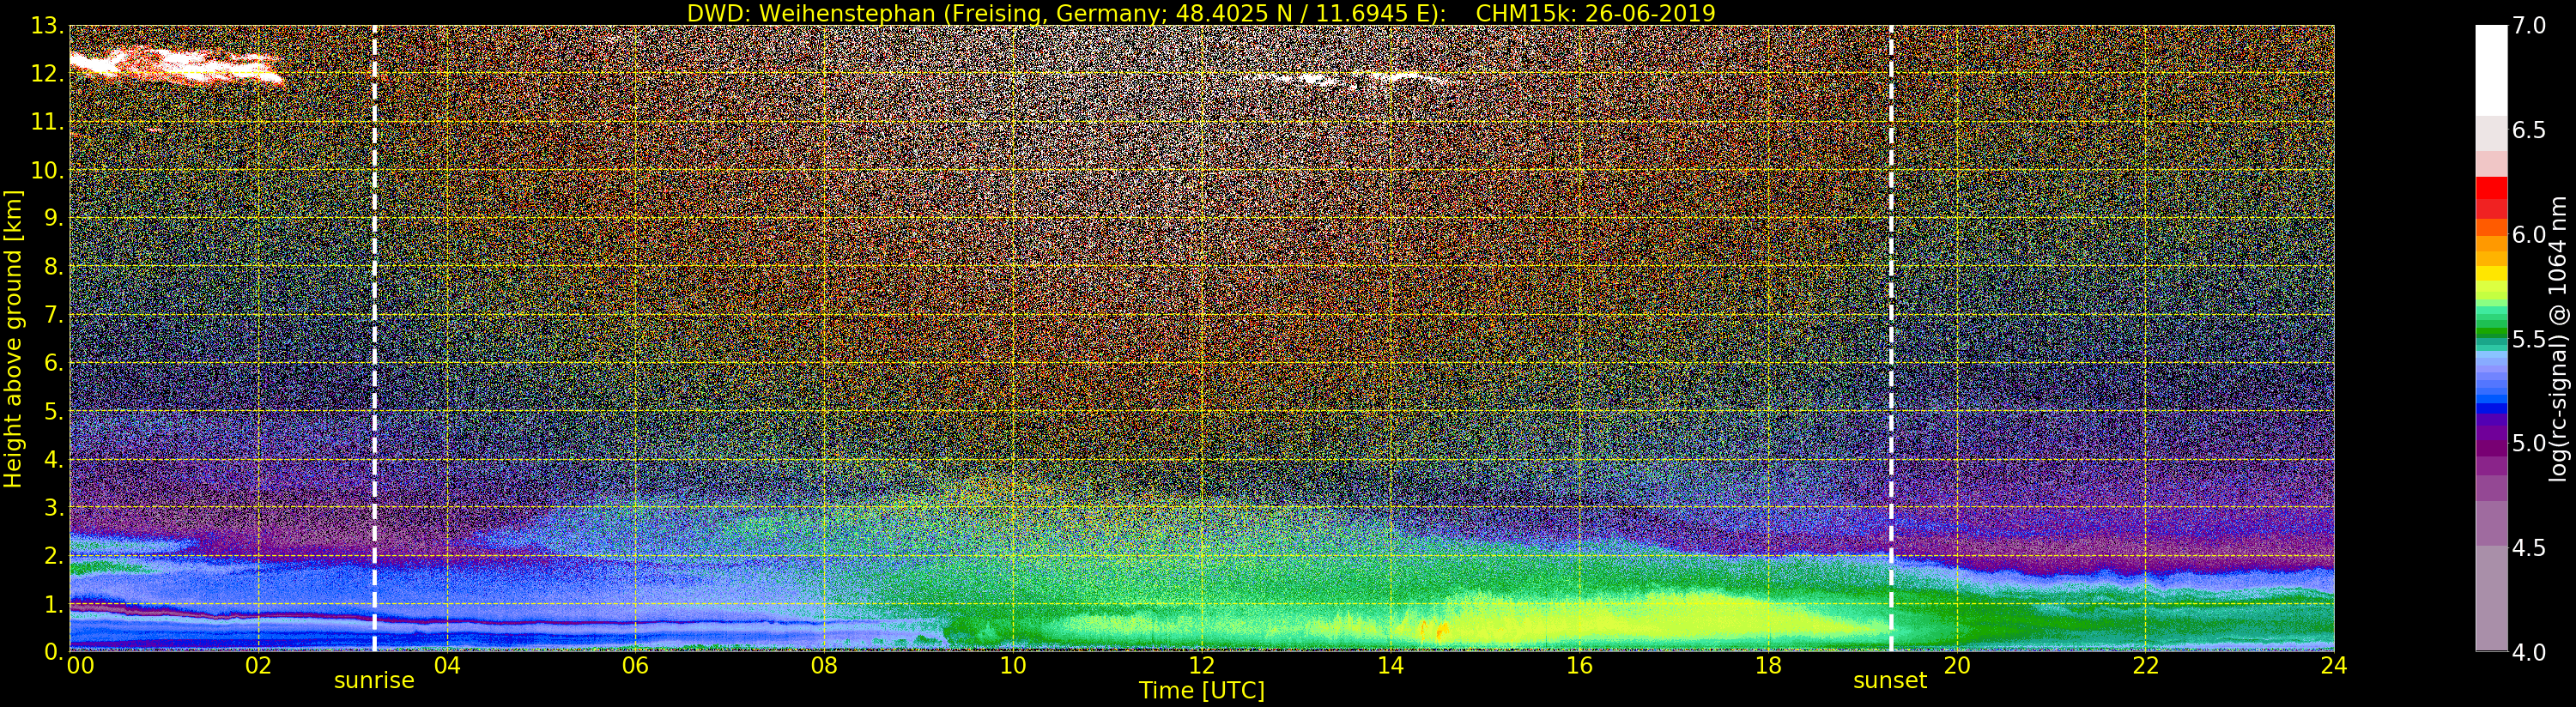2576x707 pixels.
Task: Click the y-axis tick label '4.'
Action: coord(54,459)
